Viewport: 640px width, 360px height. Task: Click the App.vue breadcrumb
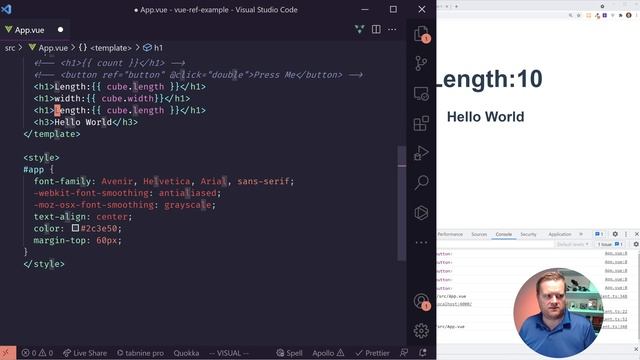pyautogui.click(x=48, y=48)
